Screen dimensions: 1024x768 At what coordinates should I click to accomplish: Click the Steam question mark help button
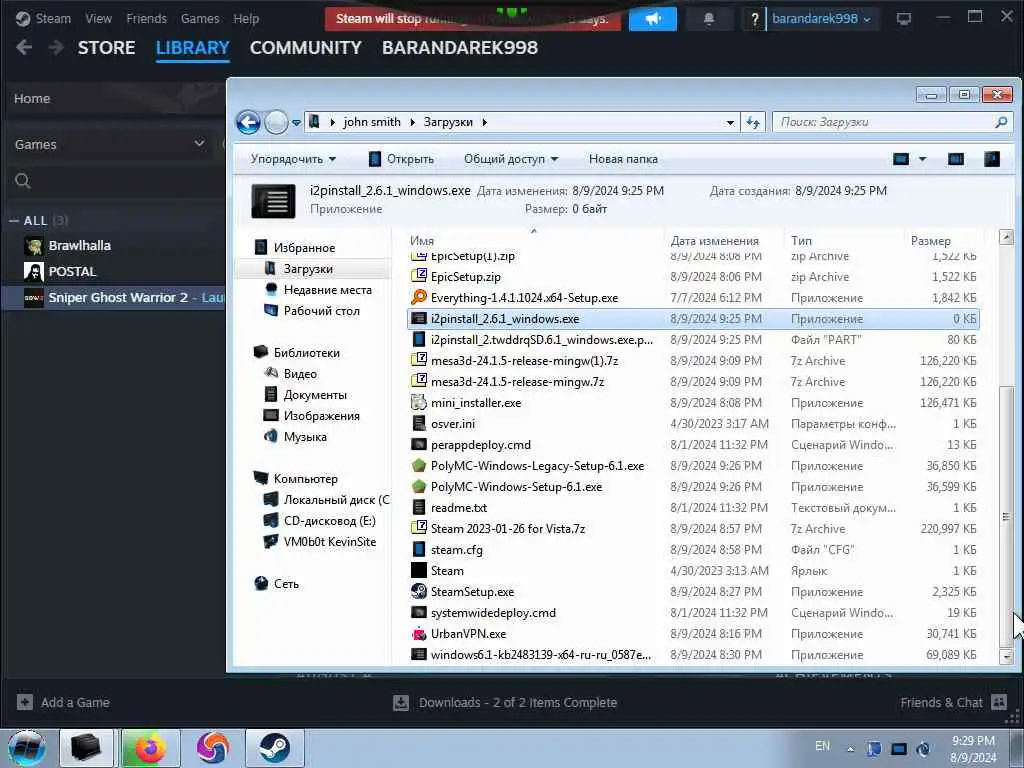click(754, 19)
